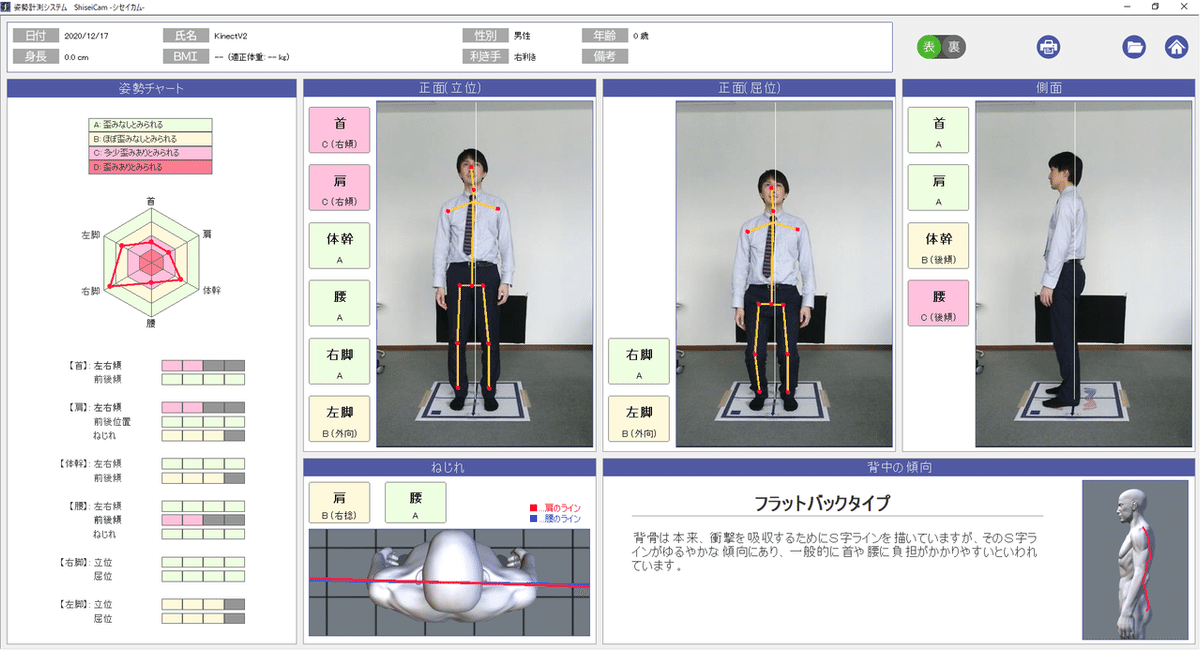The height and width of the screenshot is (650, 1200).
Task: Select the 右脚 A button in 正面(屈位) panel
Action: click(639, 361)
